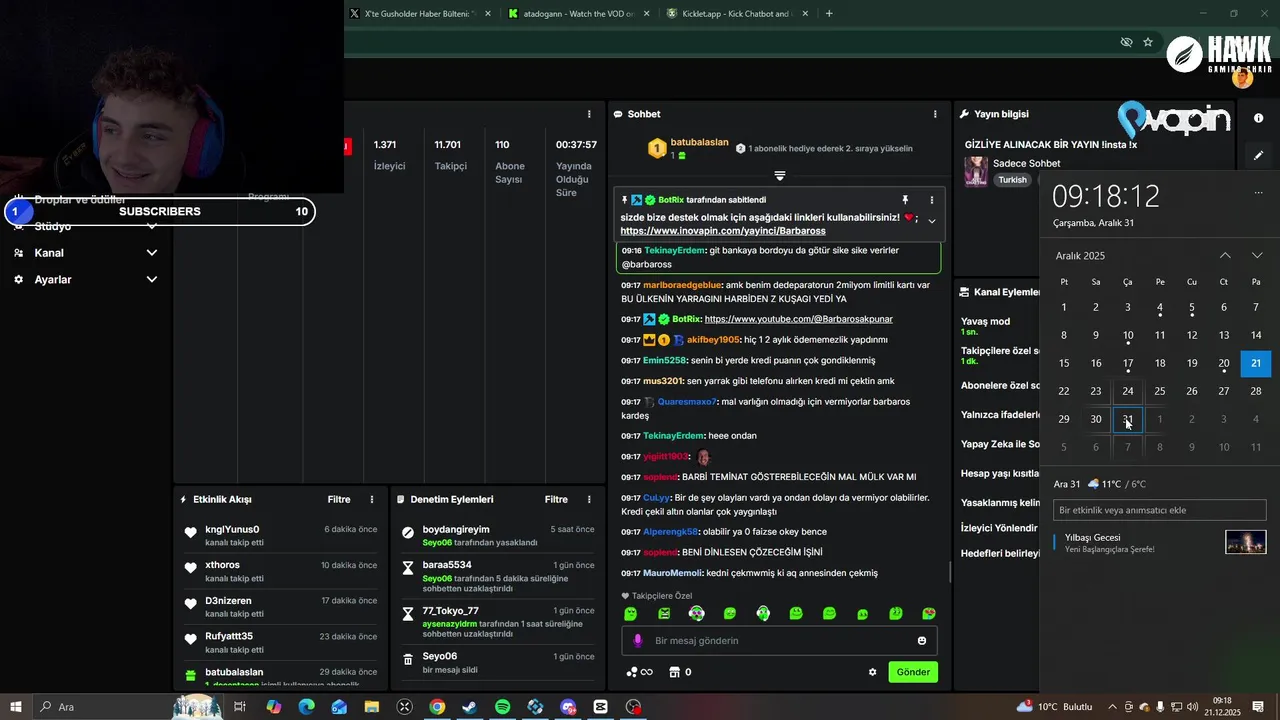Open the emoji picker in message box
1280x720 pixels.
[x=922, y=641]
